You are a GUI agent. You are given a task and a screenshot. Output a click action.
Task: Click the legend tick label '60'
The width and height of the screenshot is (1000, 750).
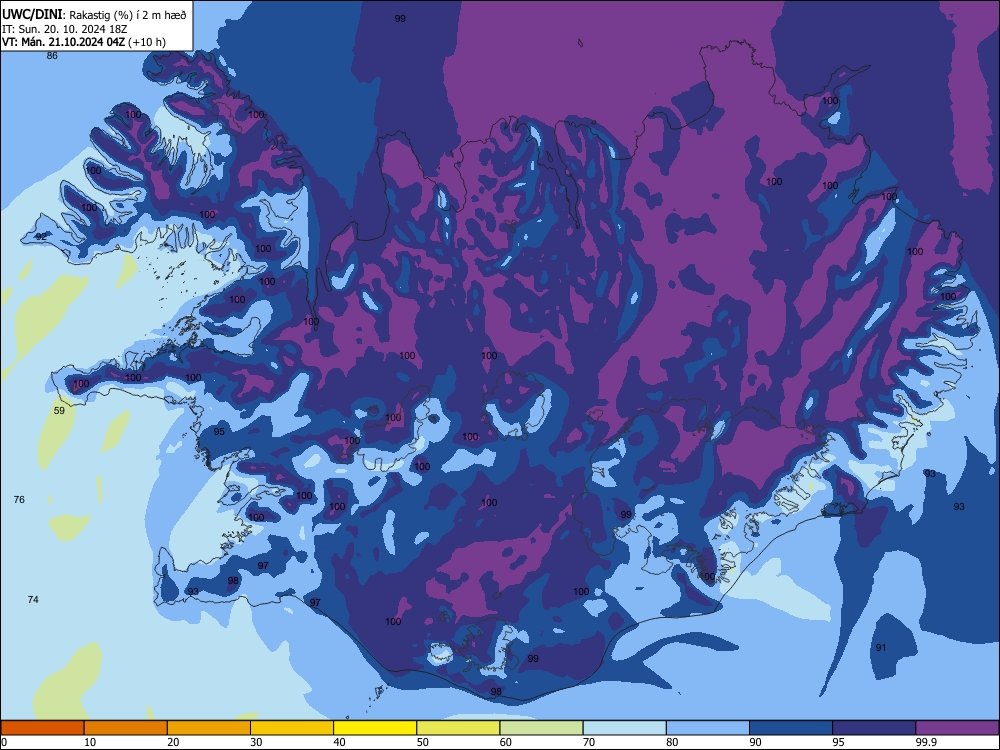coord(506,742)
